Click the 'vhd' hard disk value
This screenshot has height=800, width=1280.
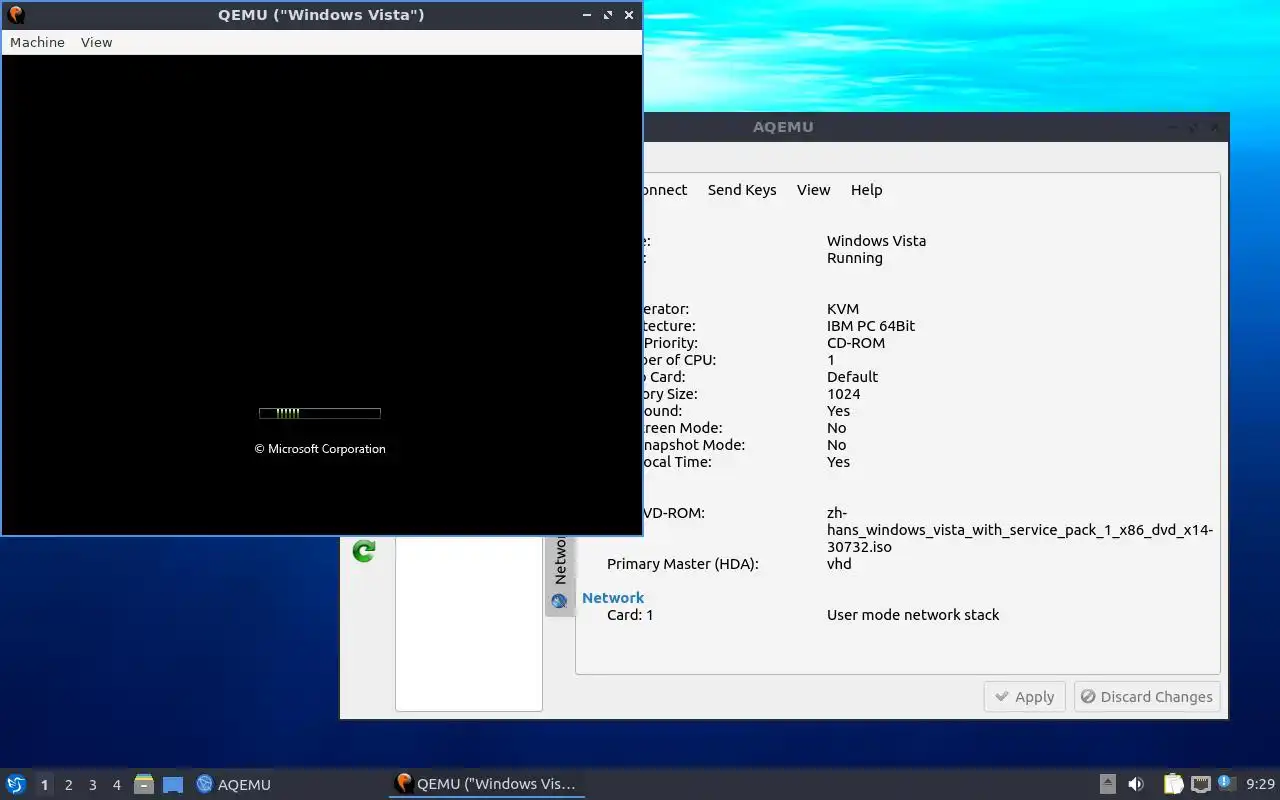tap(839, 564)
